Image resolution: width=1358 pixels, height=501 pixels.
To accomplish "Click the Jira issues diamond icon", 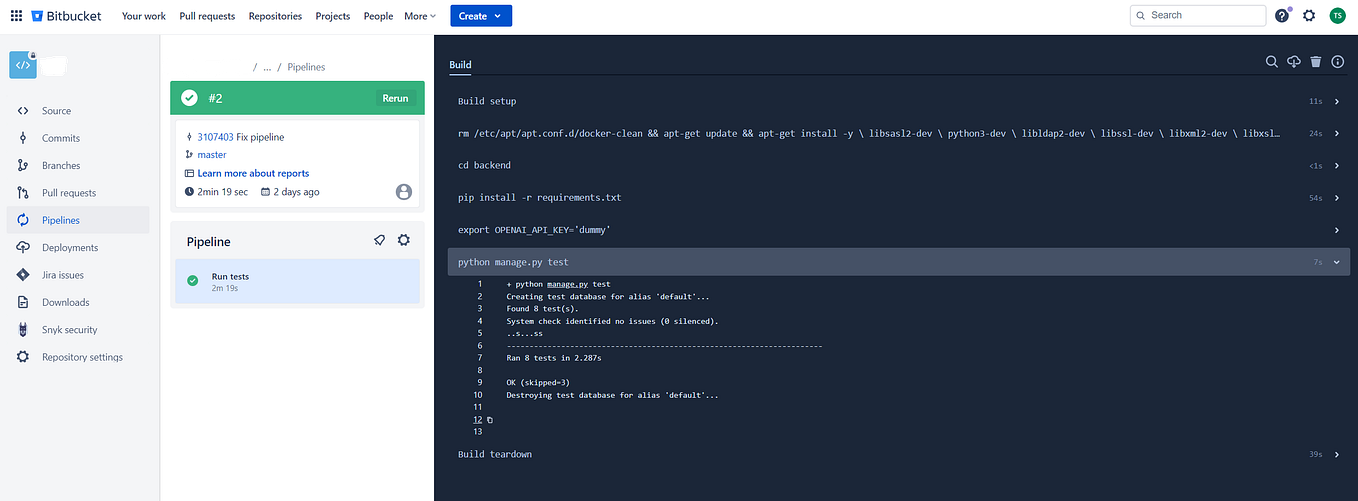I will [23, 275].
